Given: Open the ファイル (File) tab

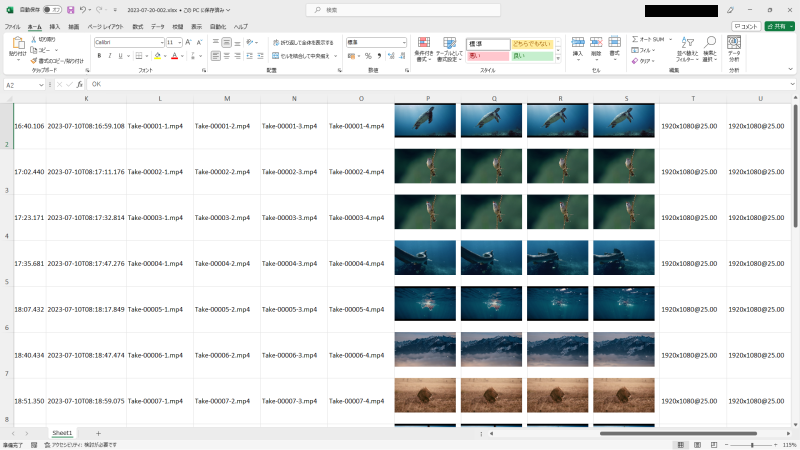Looking at the screenshot, I should coord(12,27).
